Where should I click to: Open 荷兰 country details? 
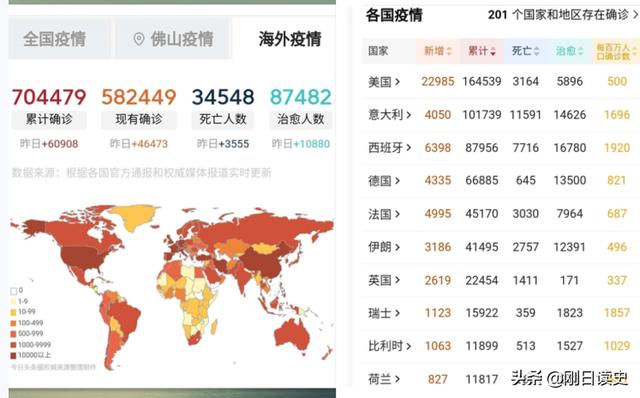point(384,379)
